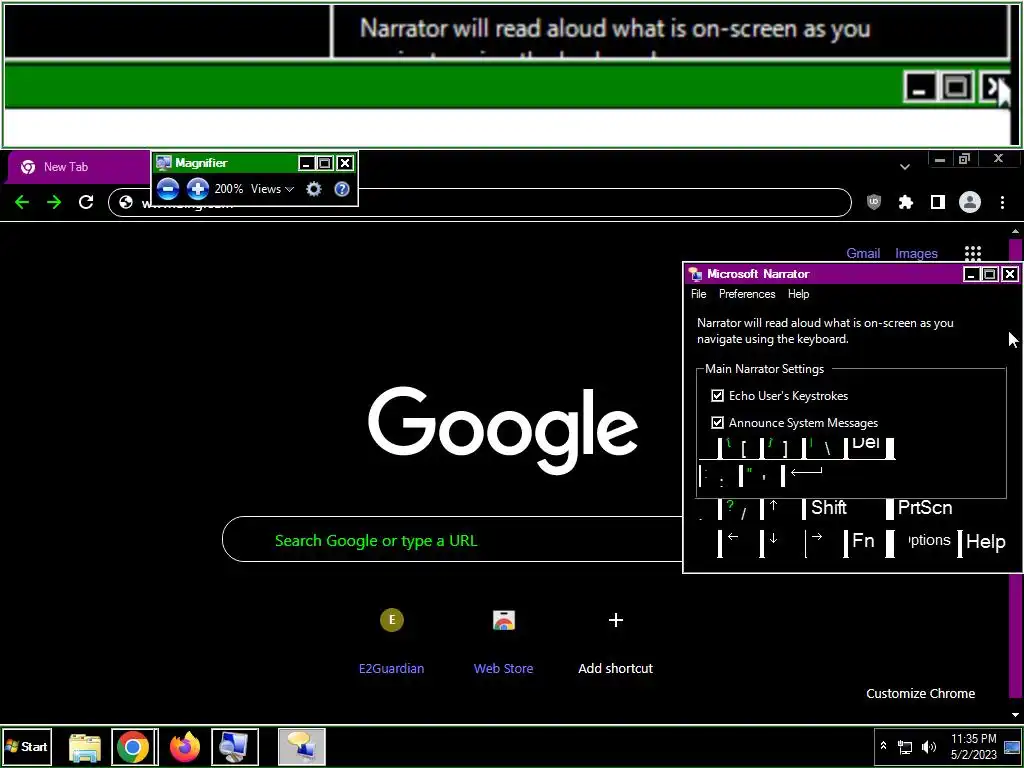The height and width of the screenshot is (768, 1024).
Task: Minimize the Microsoft Narrator window
Action: [971, 274]
